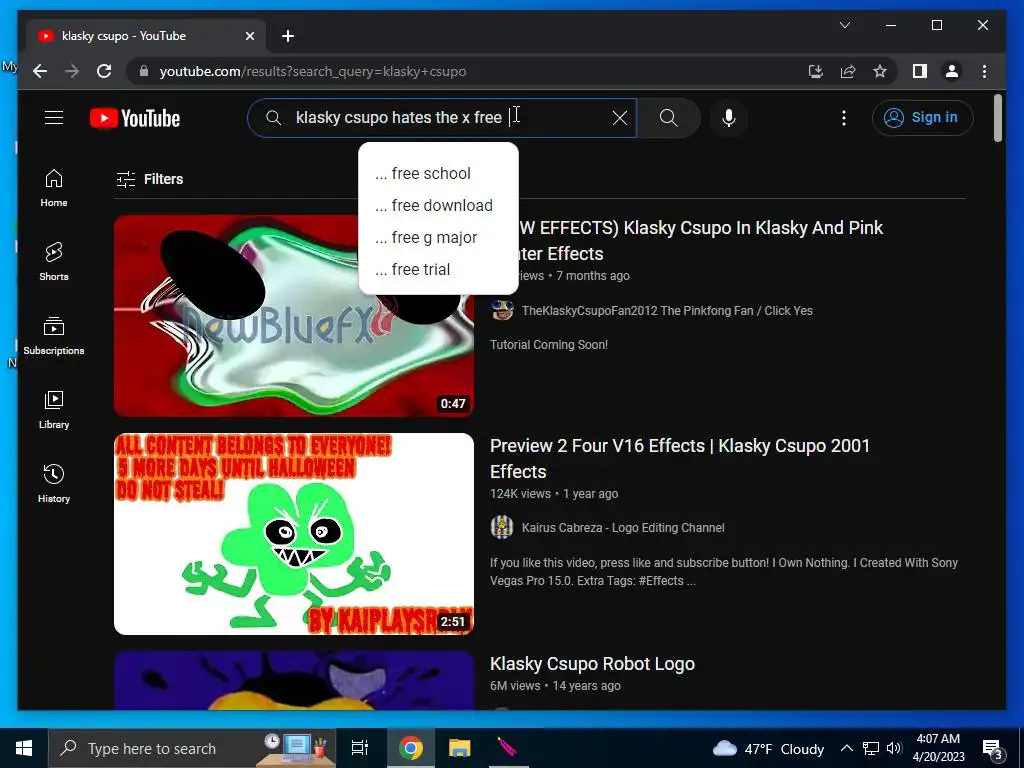
Task: Open the YouTube hamburger guide menu
Action: point(54,118)
